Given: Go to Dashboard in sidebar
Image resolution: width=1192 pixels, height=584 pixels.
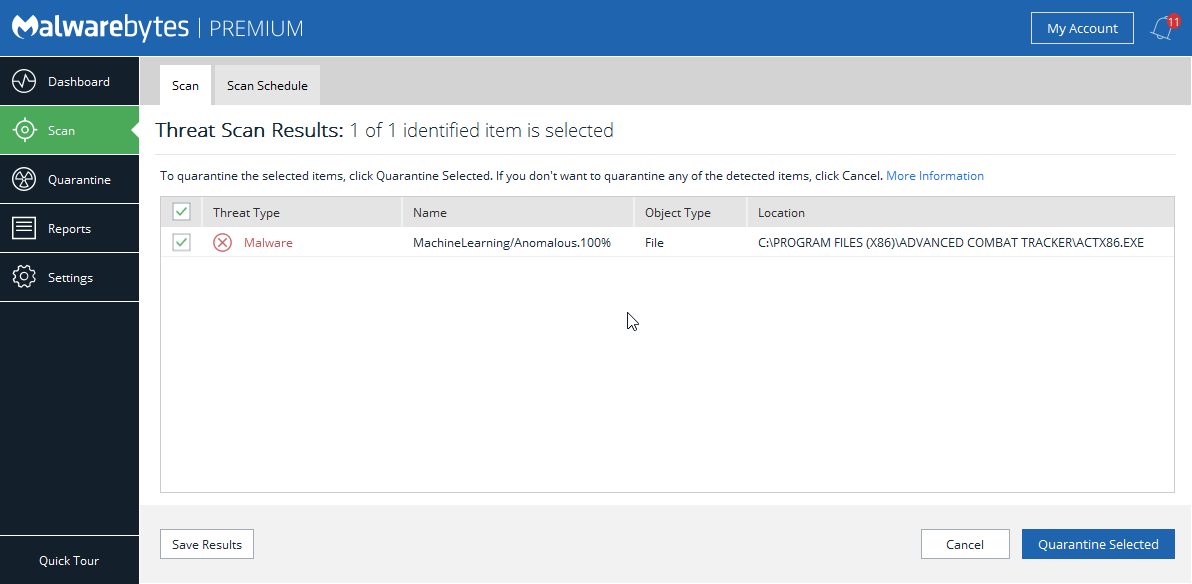Looking at the screenshot, I should pyautogui.click(x=69, y=81).
